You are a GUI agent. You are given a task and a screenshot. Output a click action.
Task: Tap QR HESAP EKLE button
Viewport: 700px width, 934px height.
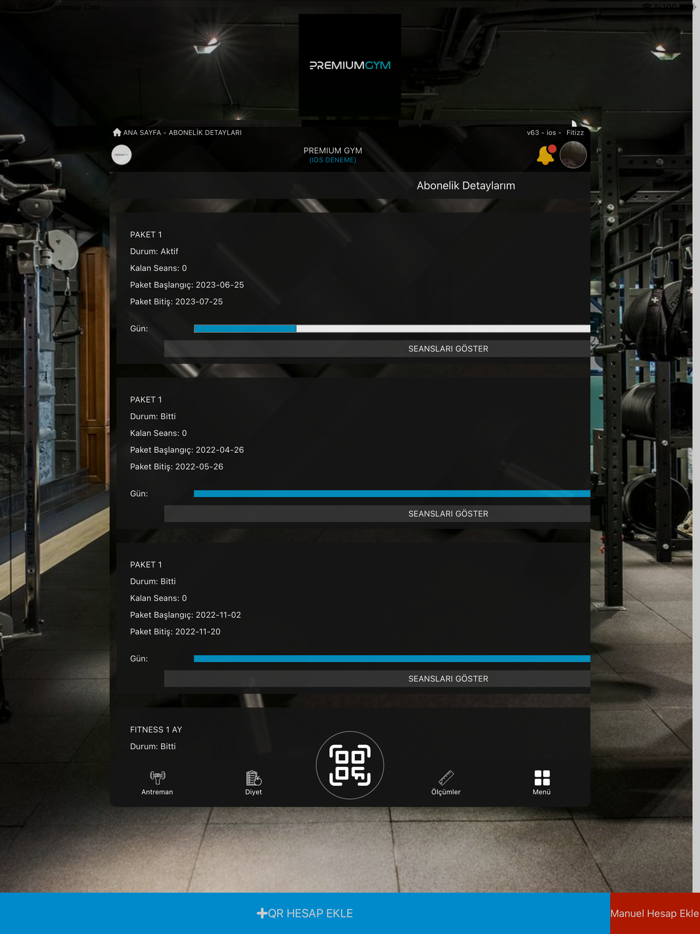pos(305,913)
